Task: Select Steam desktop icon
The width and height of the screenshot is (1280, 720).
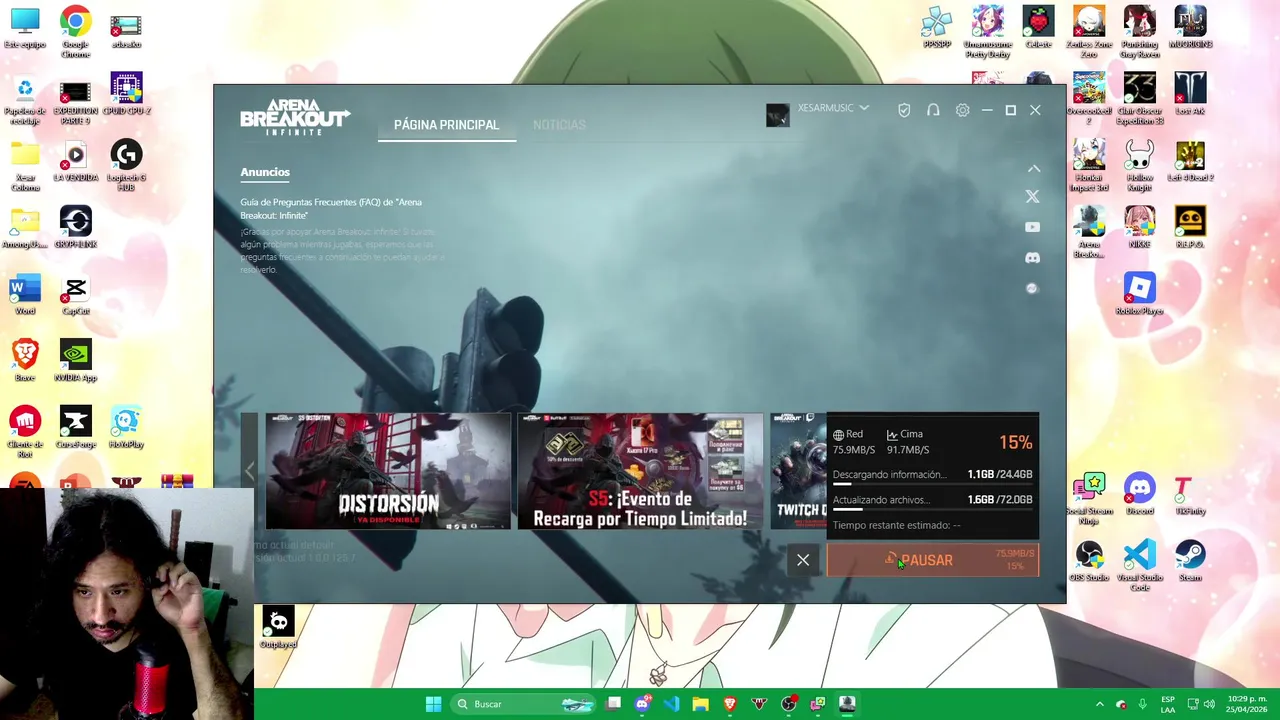Action: [x=1190, y=561]
